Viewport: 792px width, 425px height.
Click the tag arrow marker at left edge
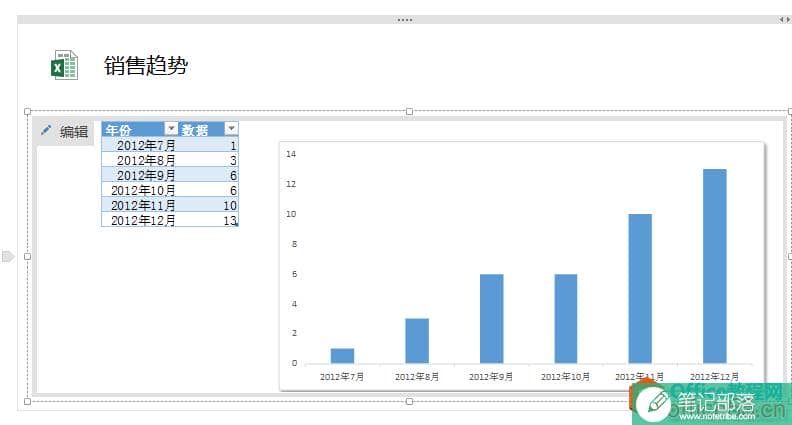pos(8,257)
